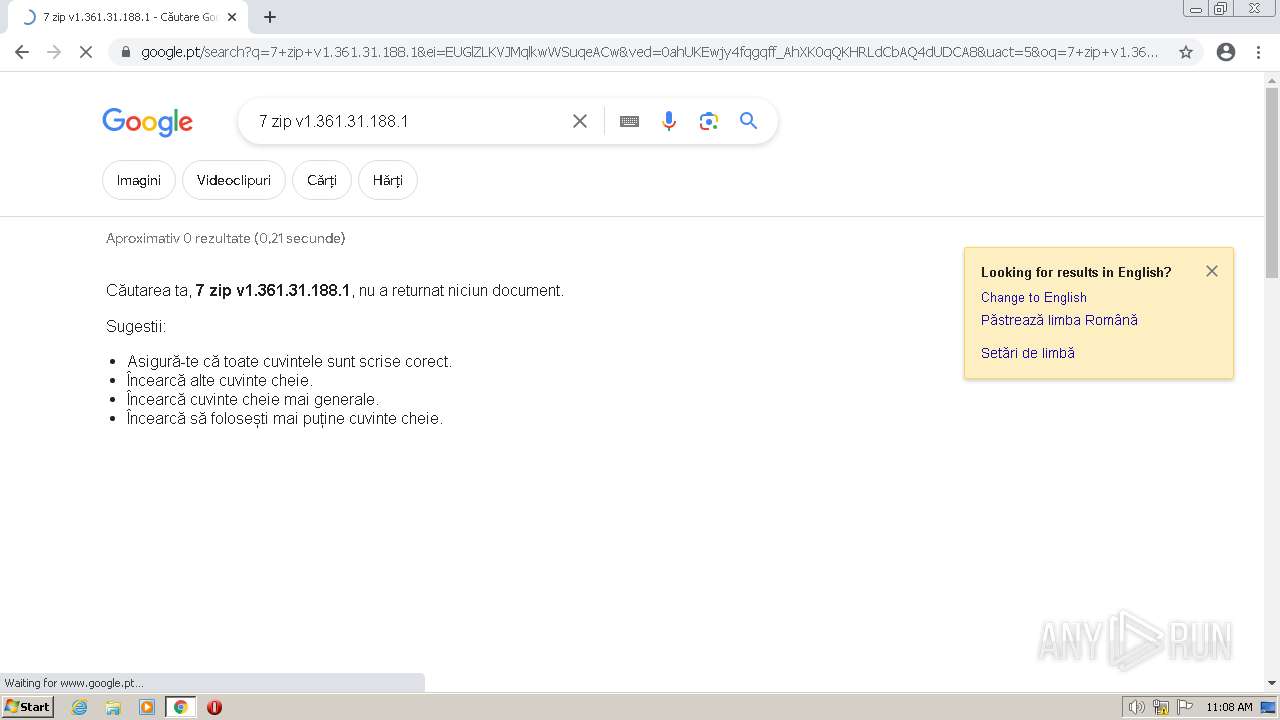
Task: Click the show desktop tray icon
Action: coord(1269,707)
